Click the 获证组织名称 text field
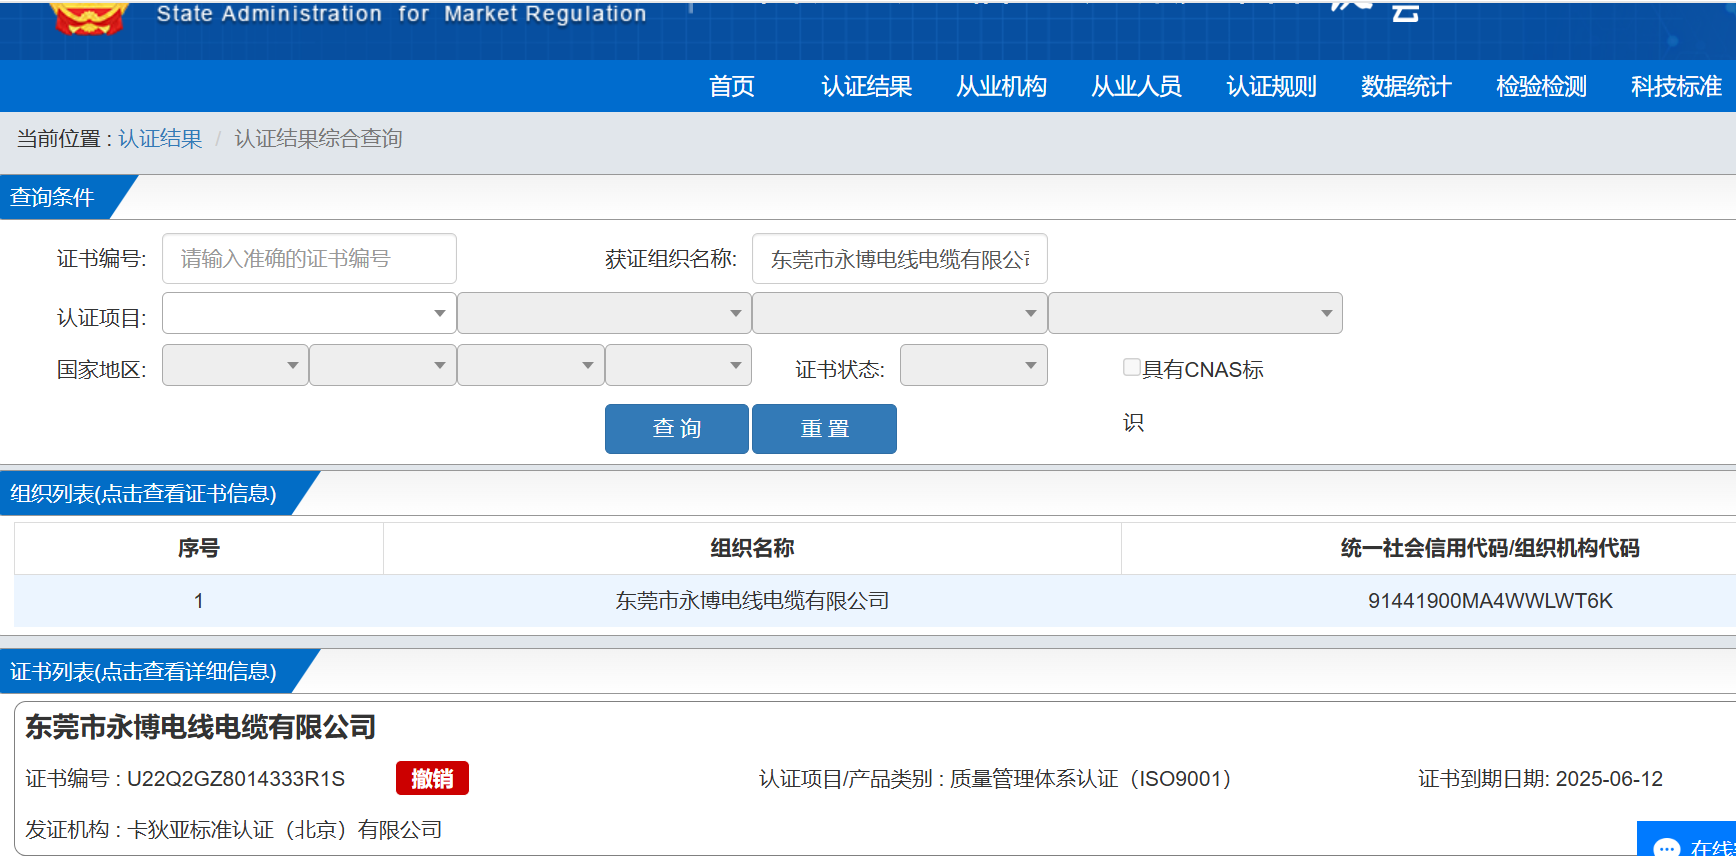 (898, 259)
